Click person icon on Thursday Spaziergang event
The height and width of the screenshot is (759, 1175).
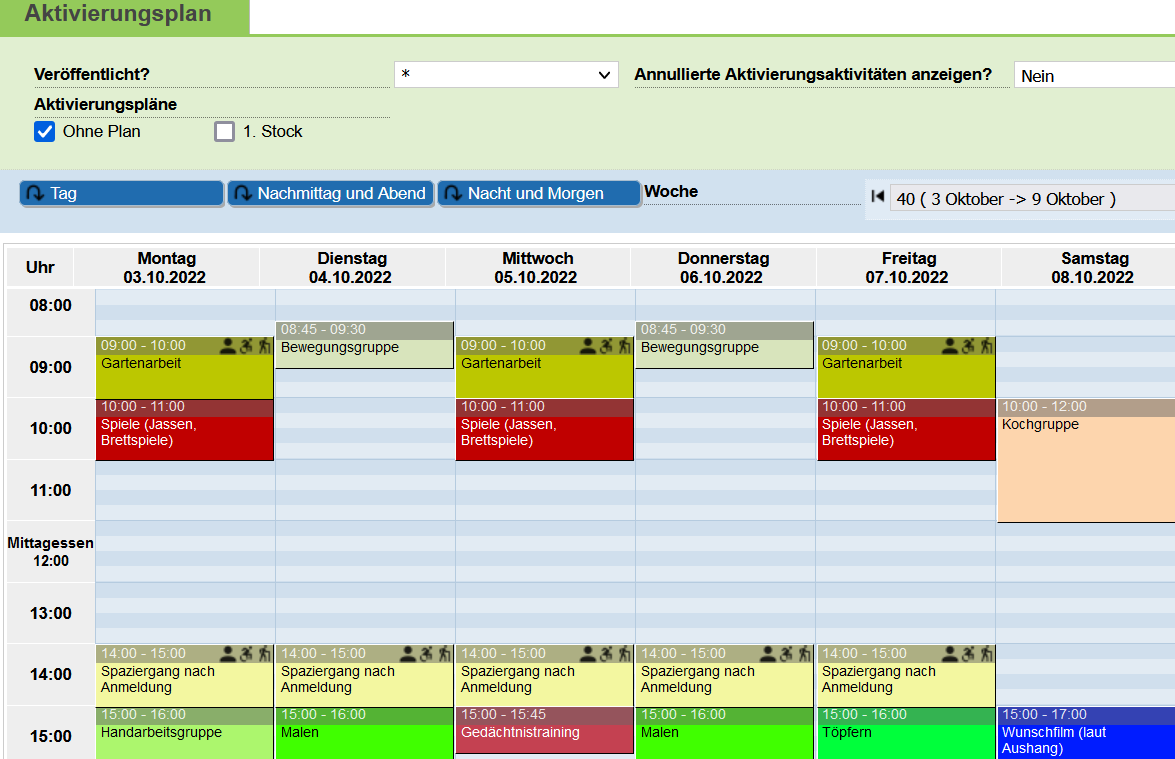768,654
